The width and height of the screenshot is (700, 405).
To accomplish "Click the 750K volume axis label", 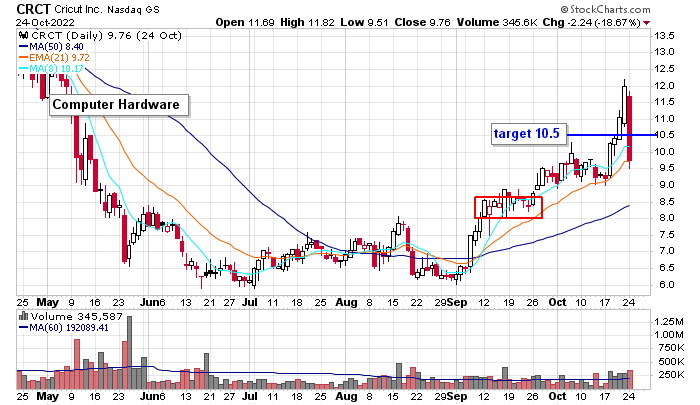I will pyautogui.click(x=671, y=348).
